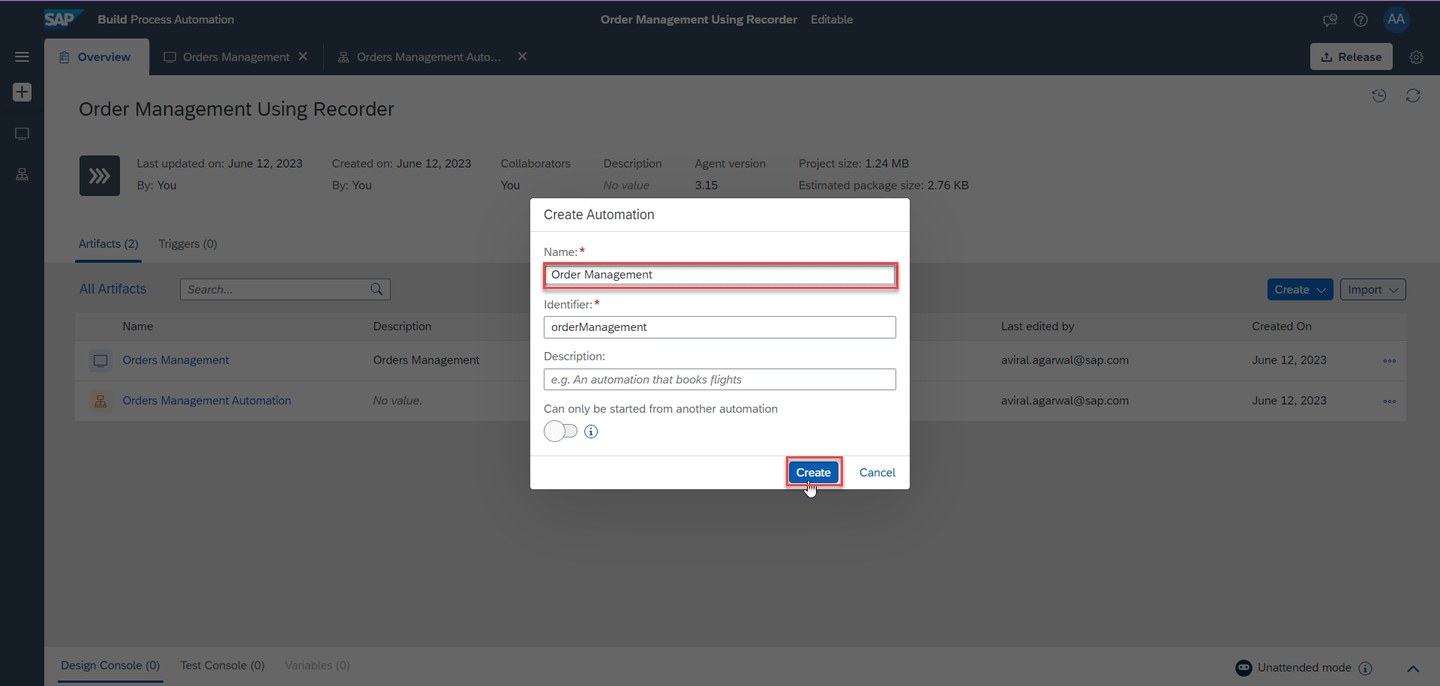Close the Orders Management tab

(x=303, y=57)
